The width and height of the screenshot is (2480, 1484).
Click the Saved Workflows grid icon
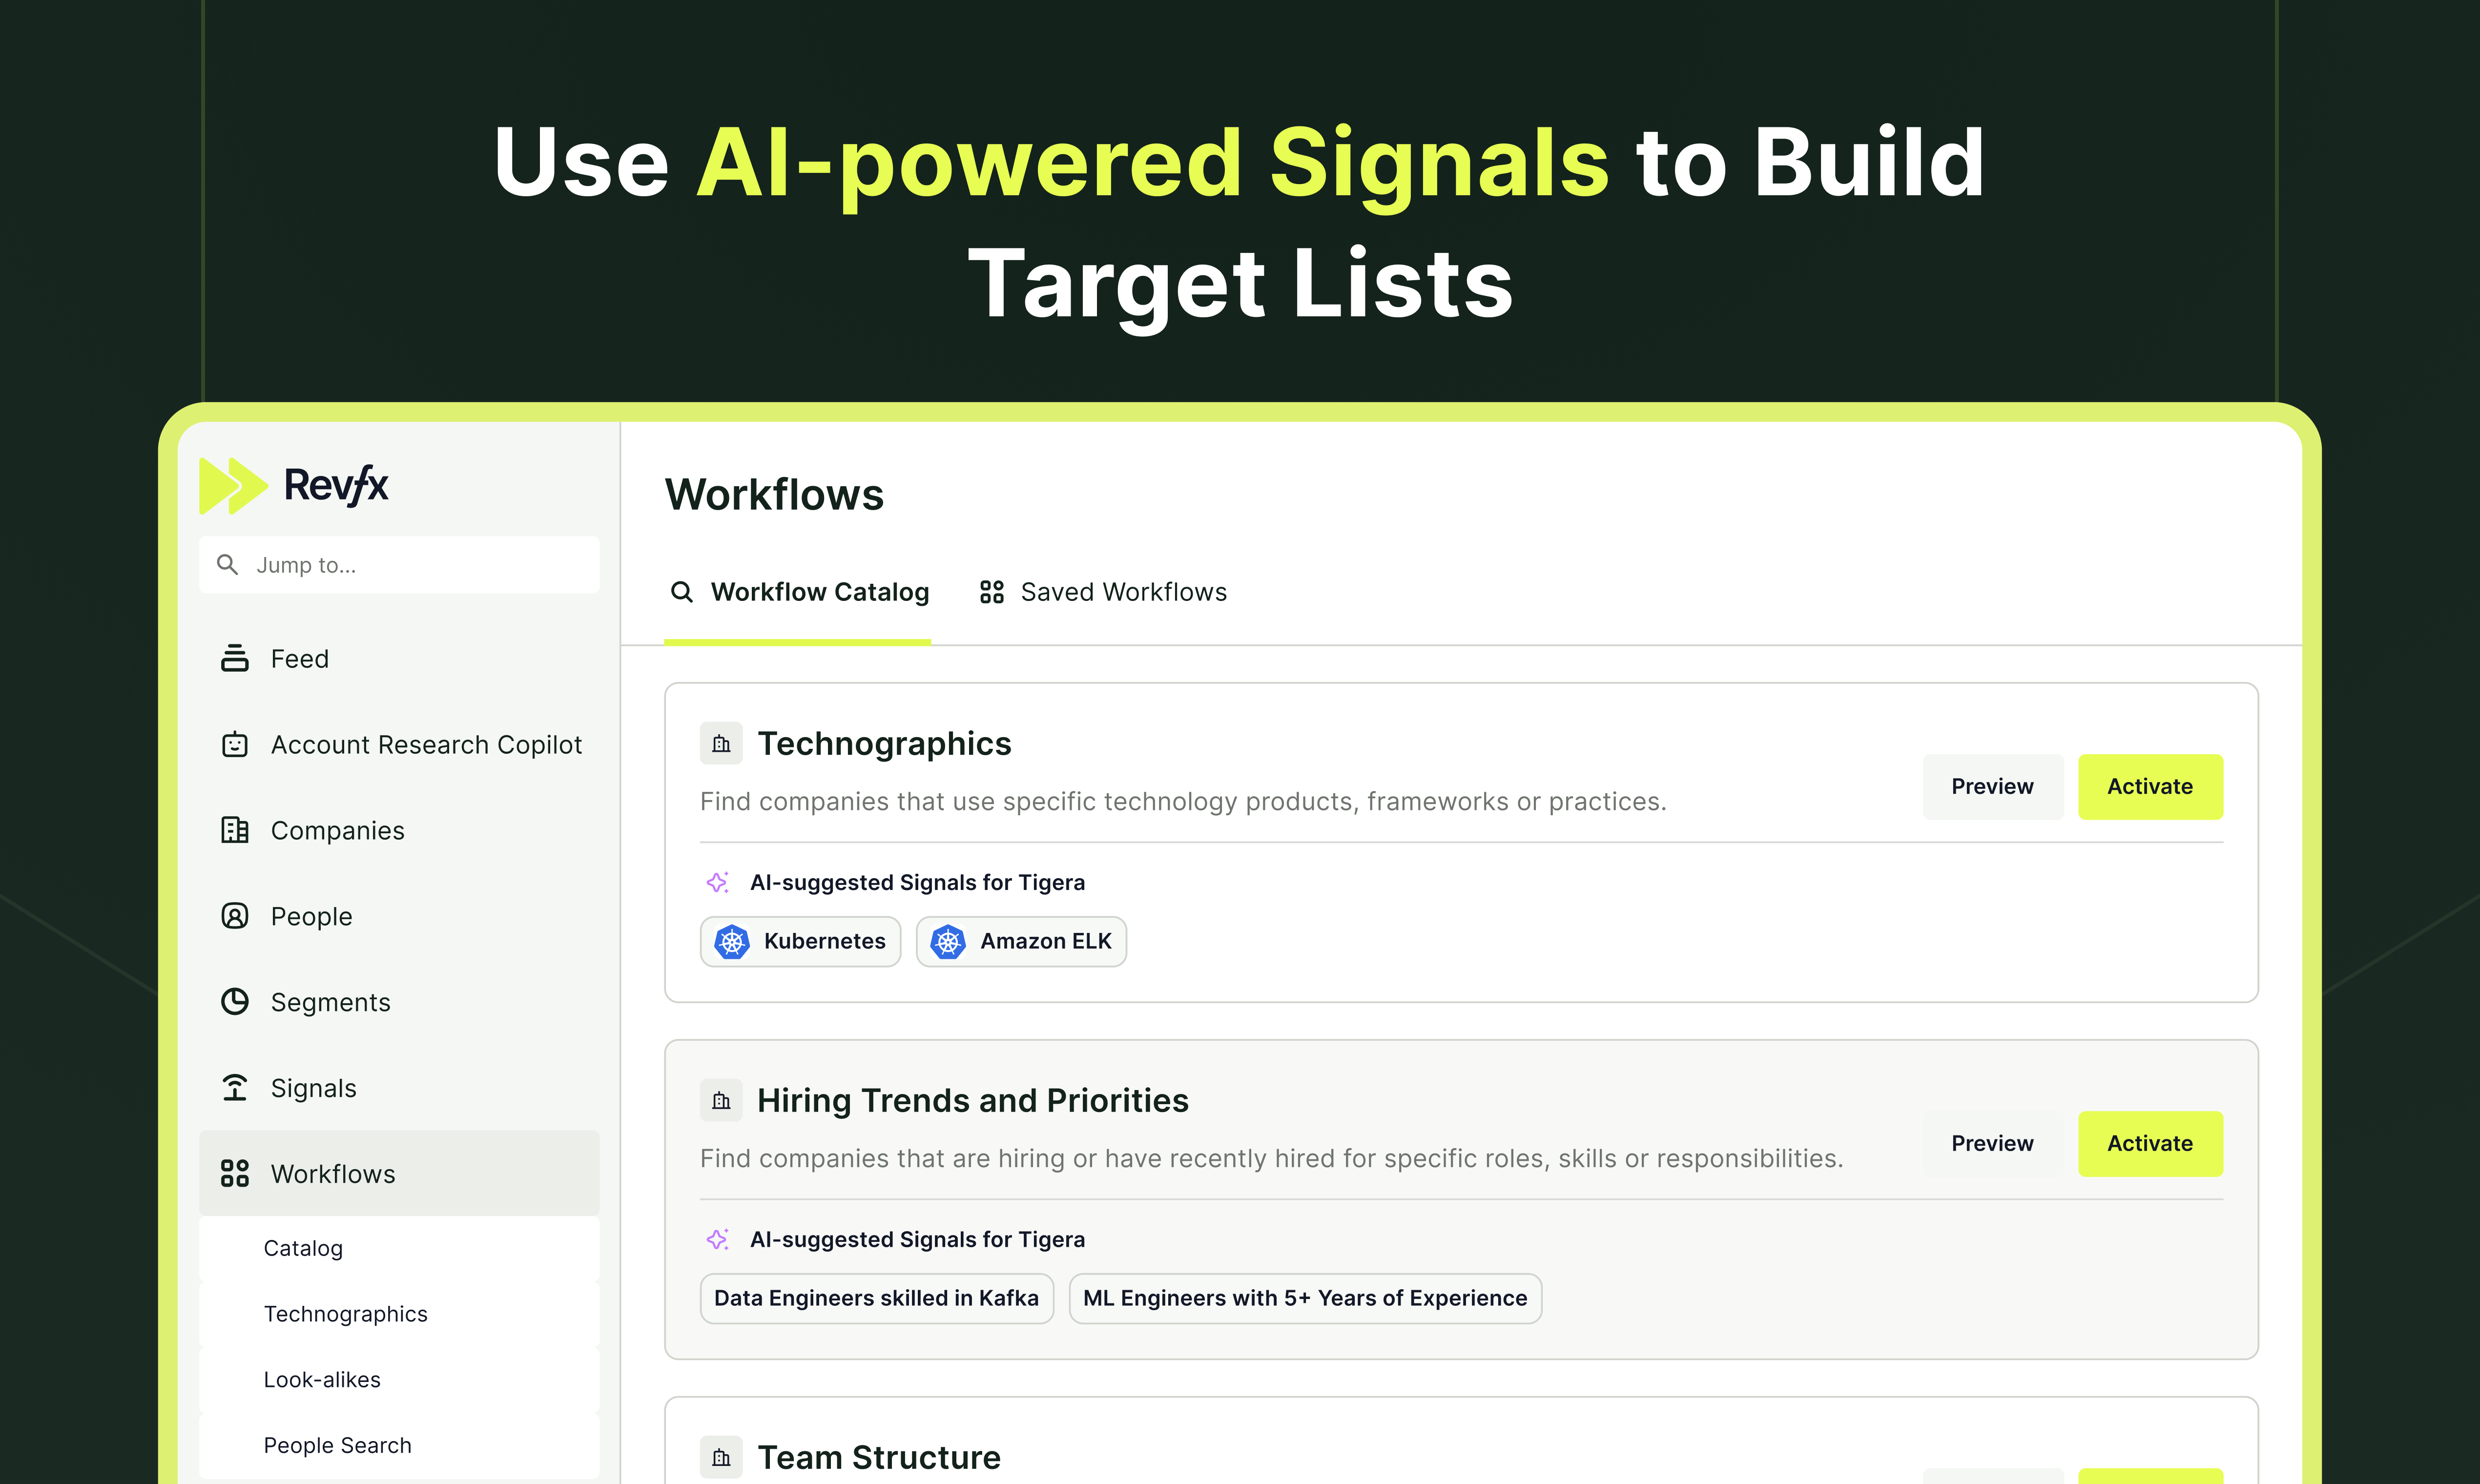[992, 593]
